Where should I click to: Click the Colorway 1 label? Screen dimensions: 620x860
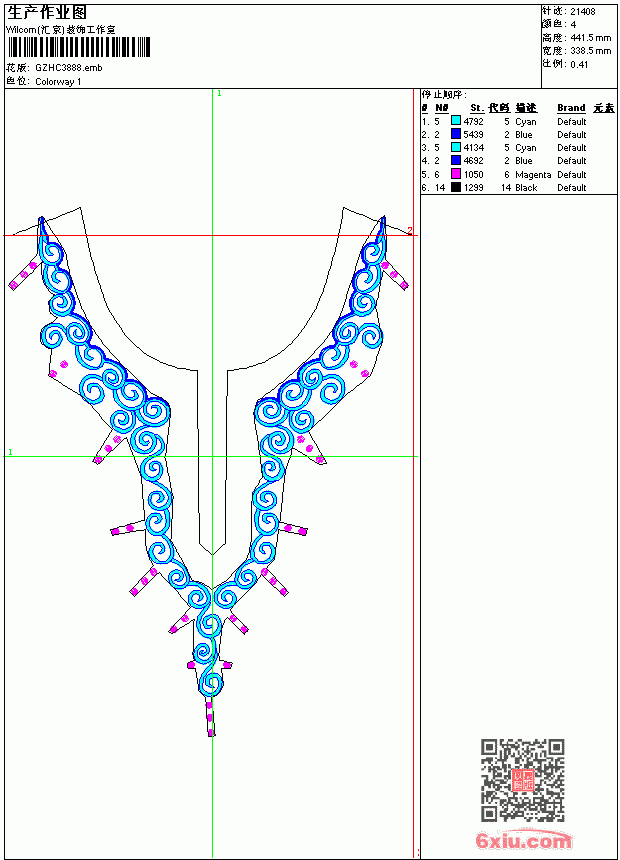click(58, 82)
